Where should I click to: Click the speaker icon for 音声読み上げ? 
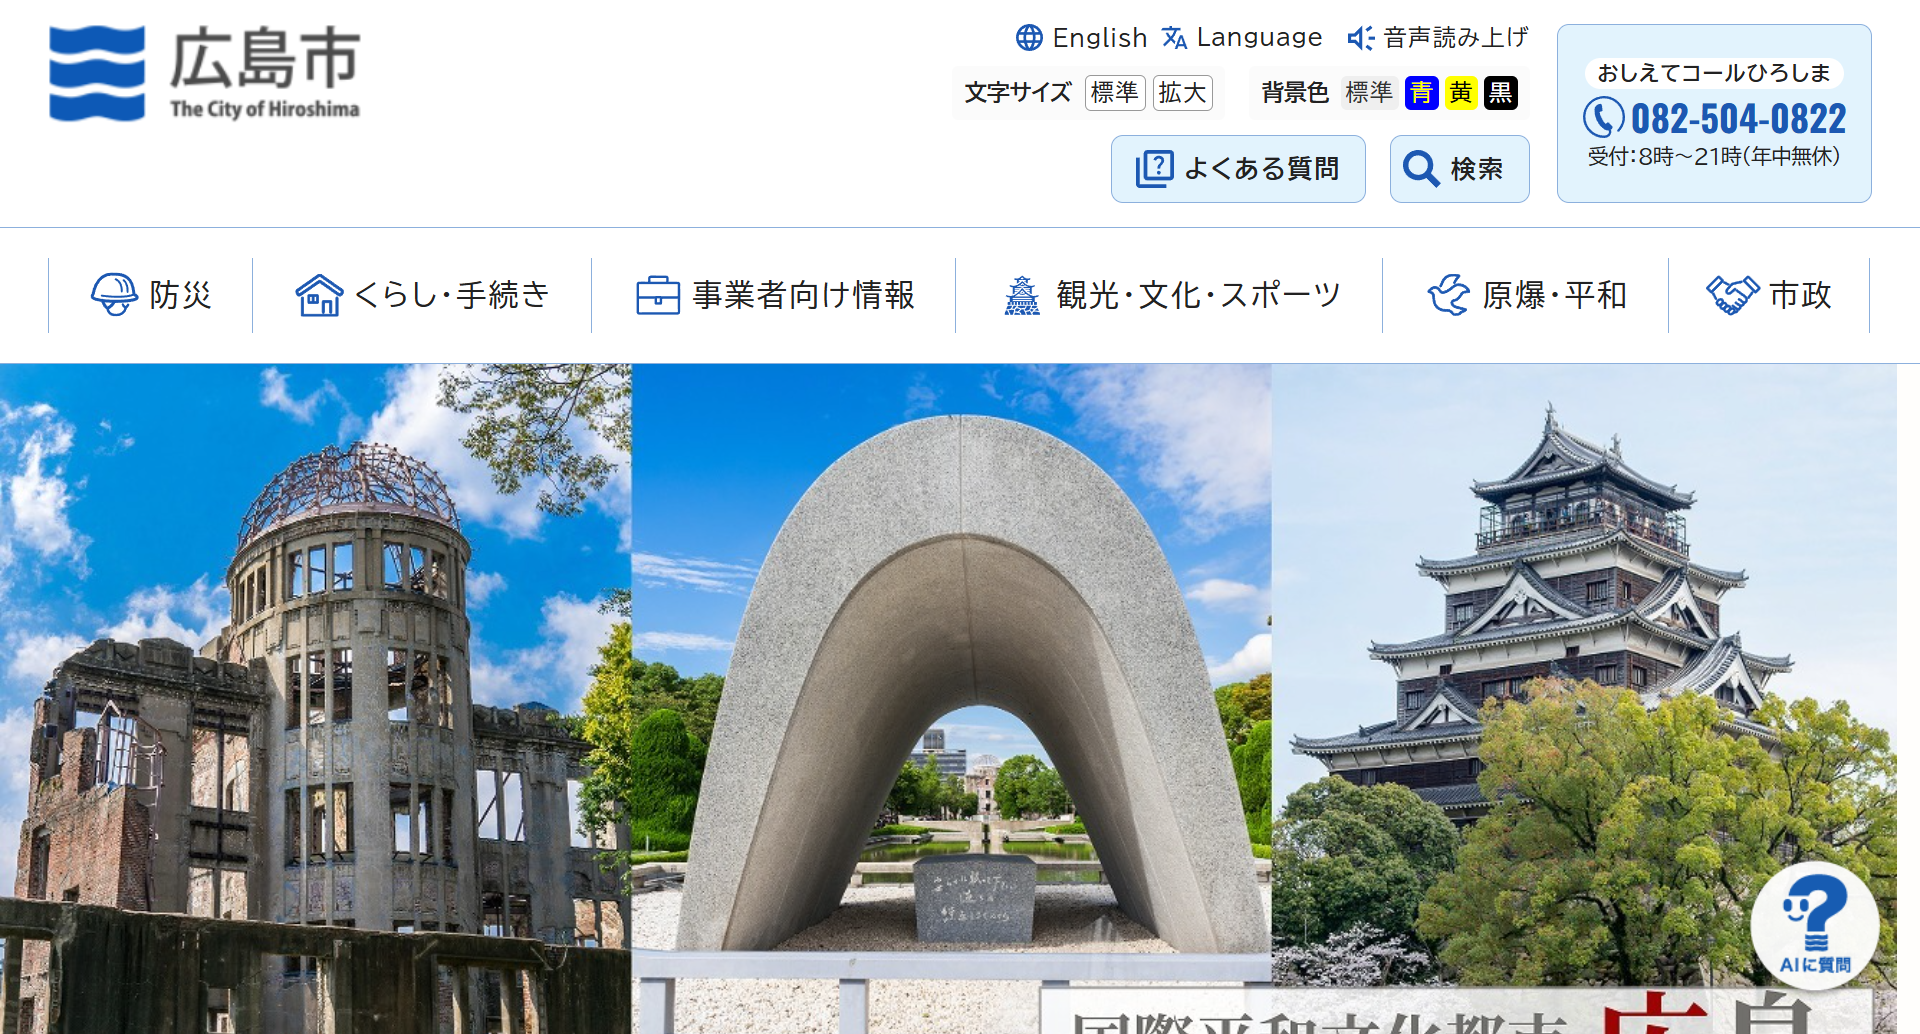point(1360,38)
